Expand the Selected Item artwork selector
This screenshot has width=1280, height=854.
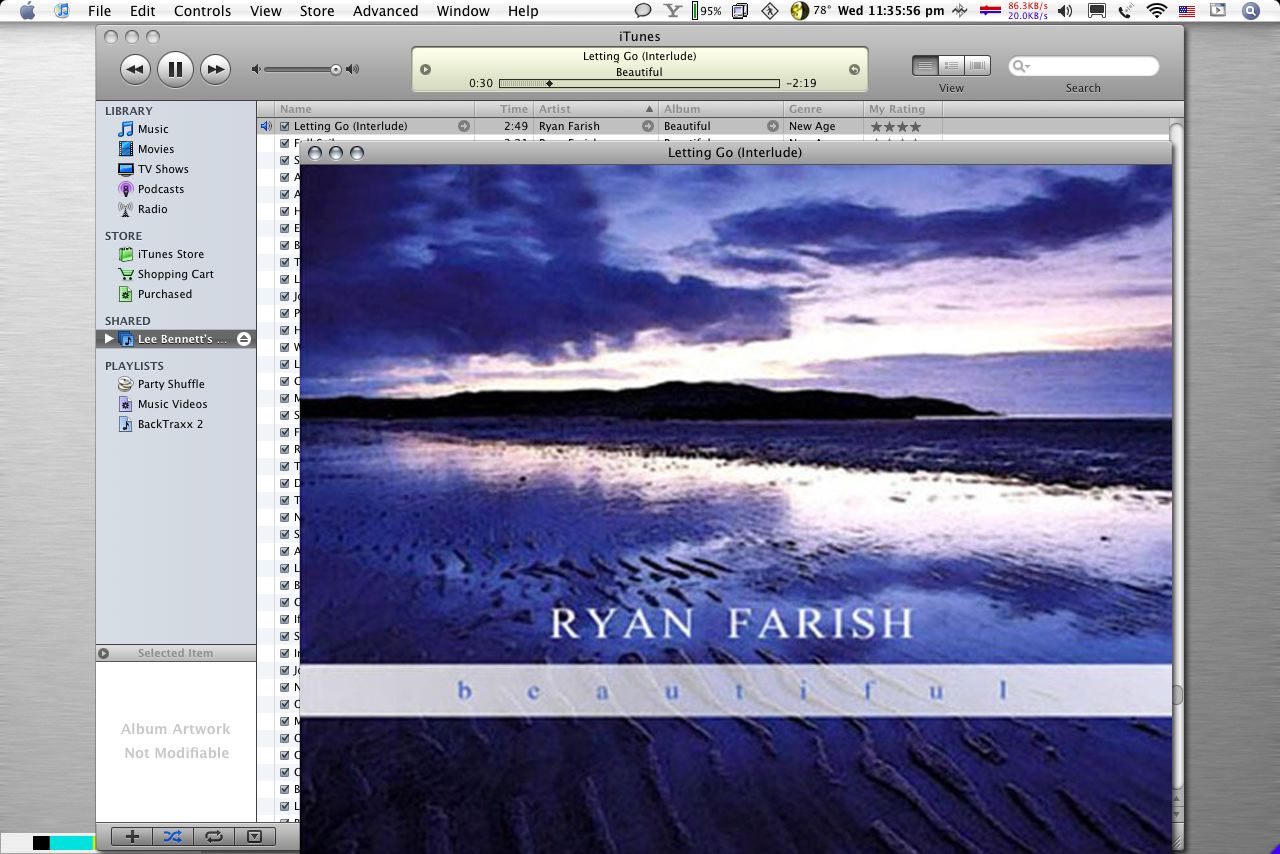point(103,653)
